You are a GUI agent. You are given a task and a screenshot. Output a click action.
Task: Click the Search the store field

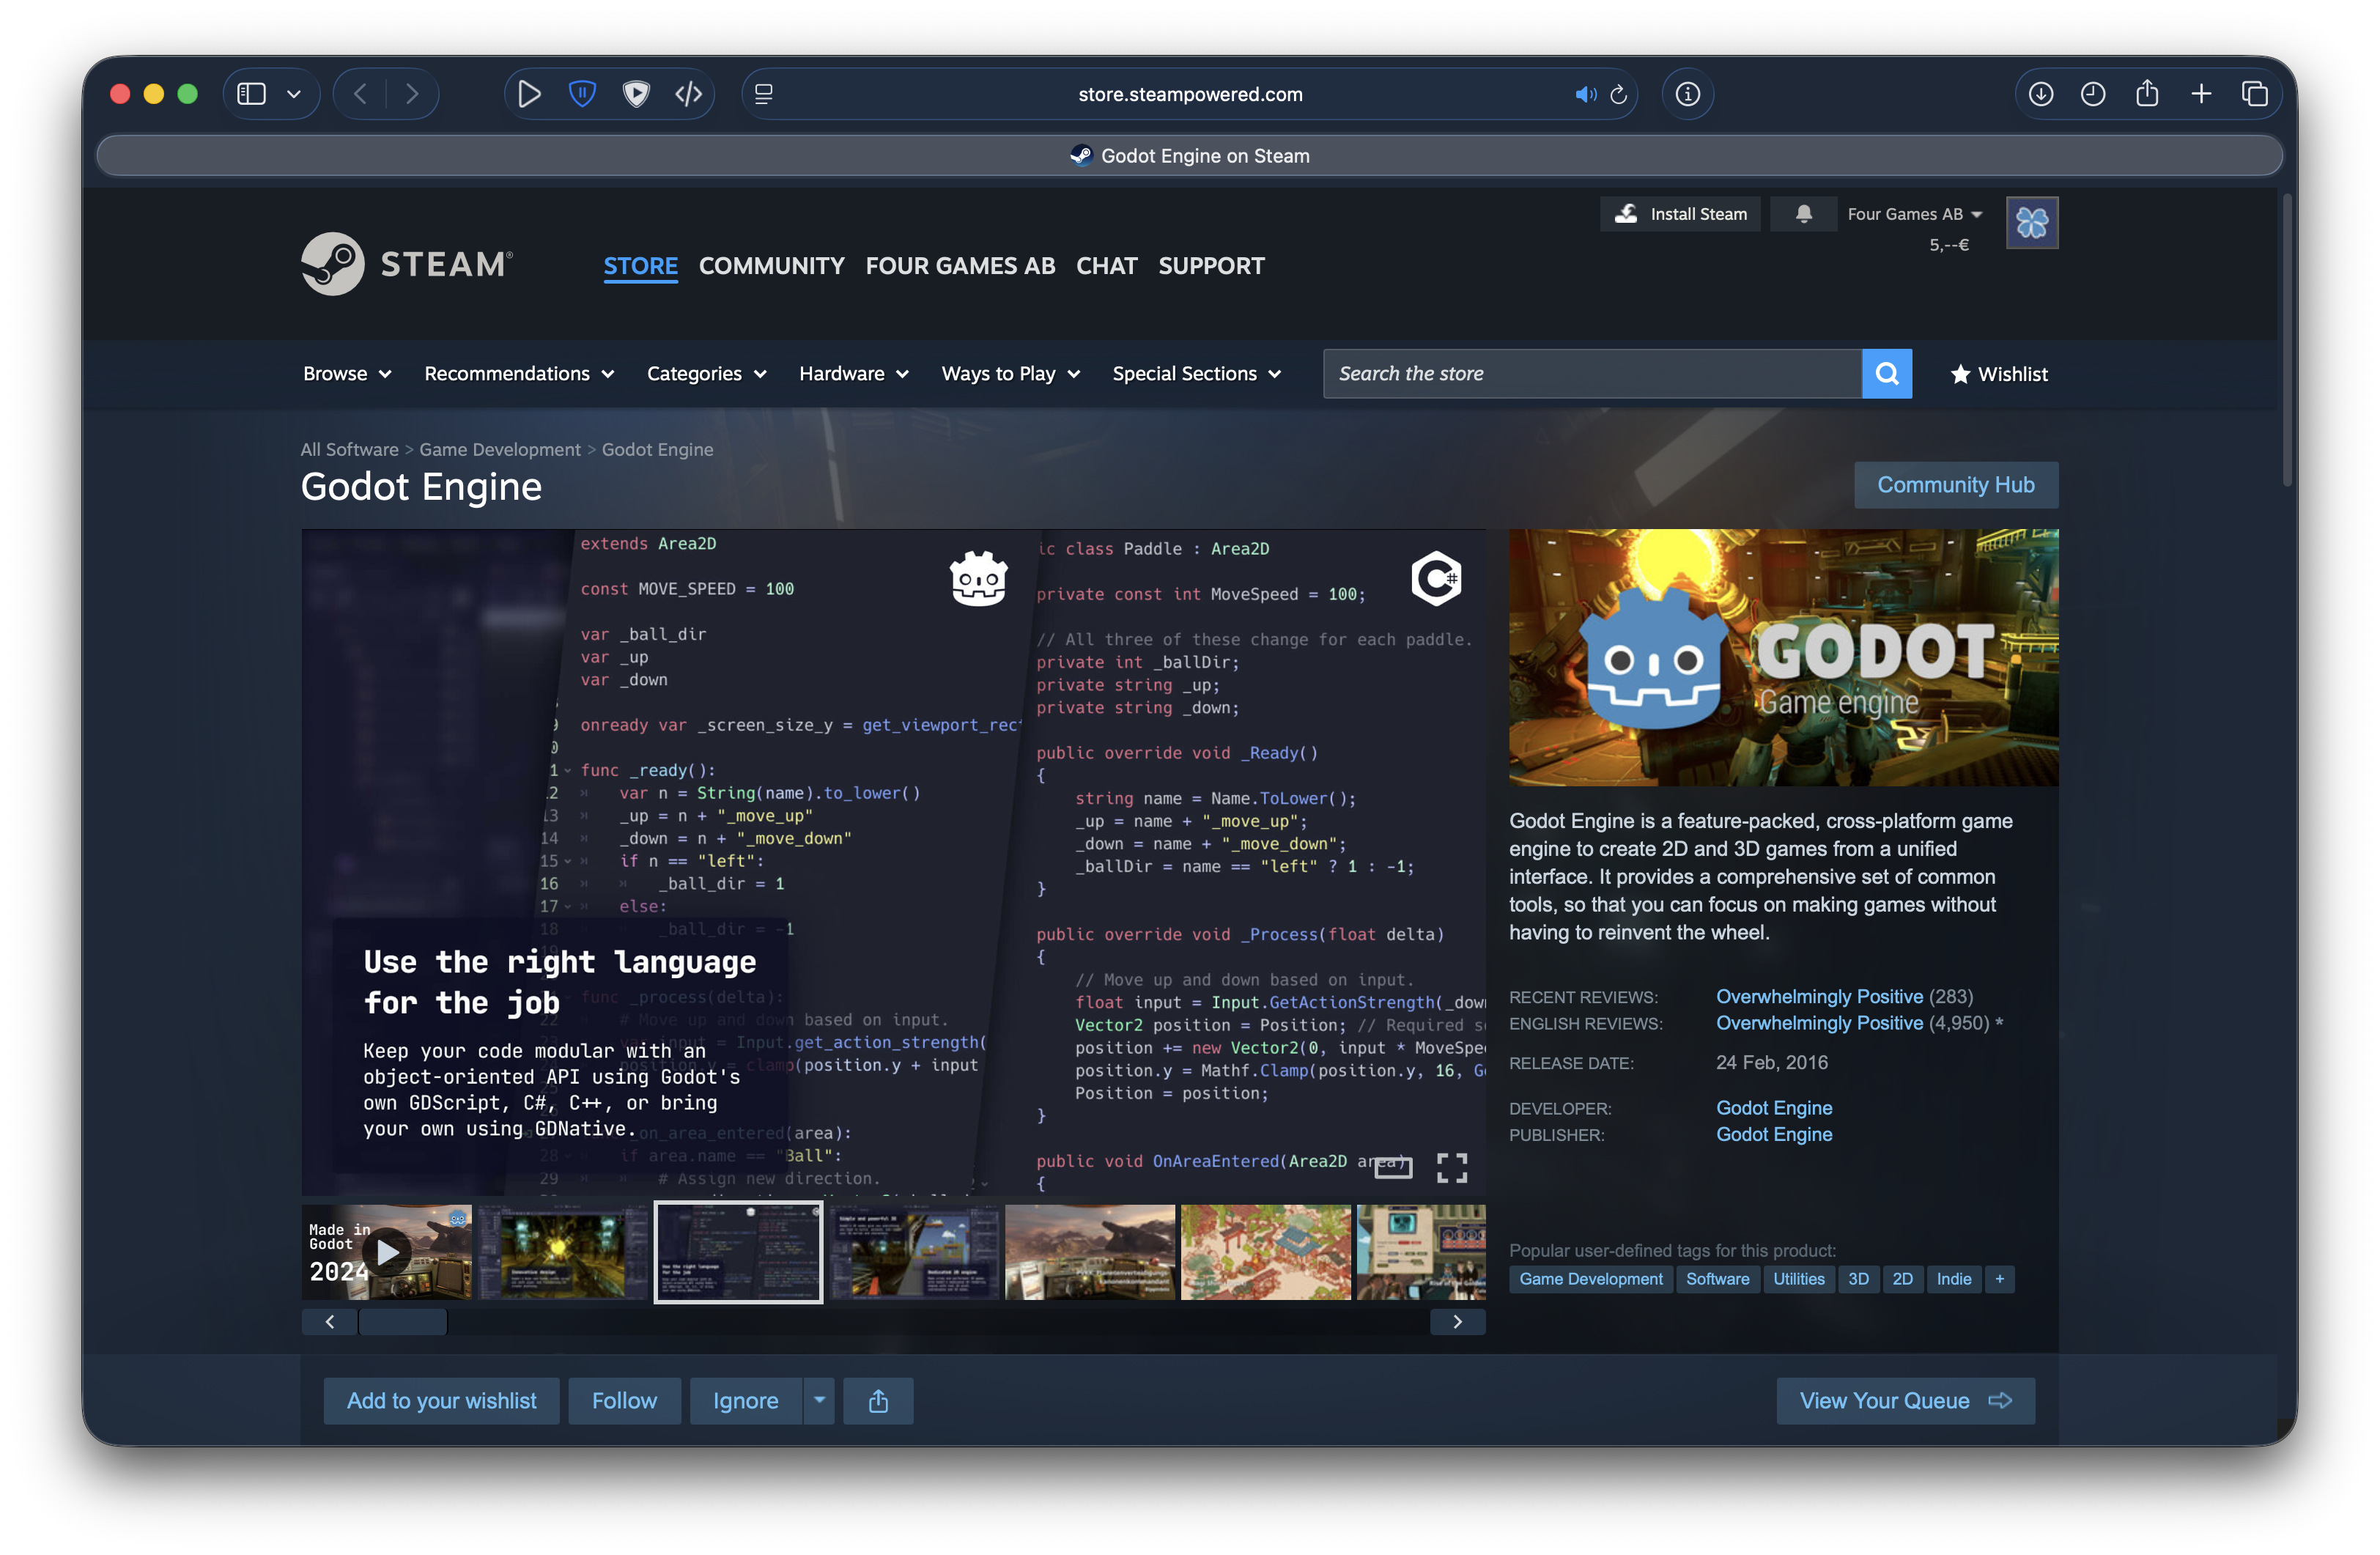(1592, 374)
